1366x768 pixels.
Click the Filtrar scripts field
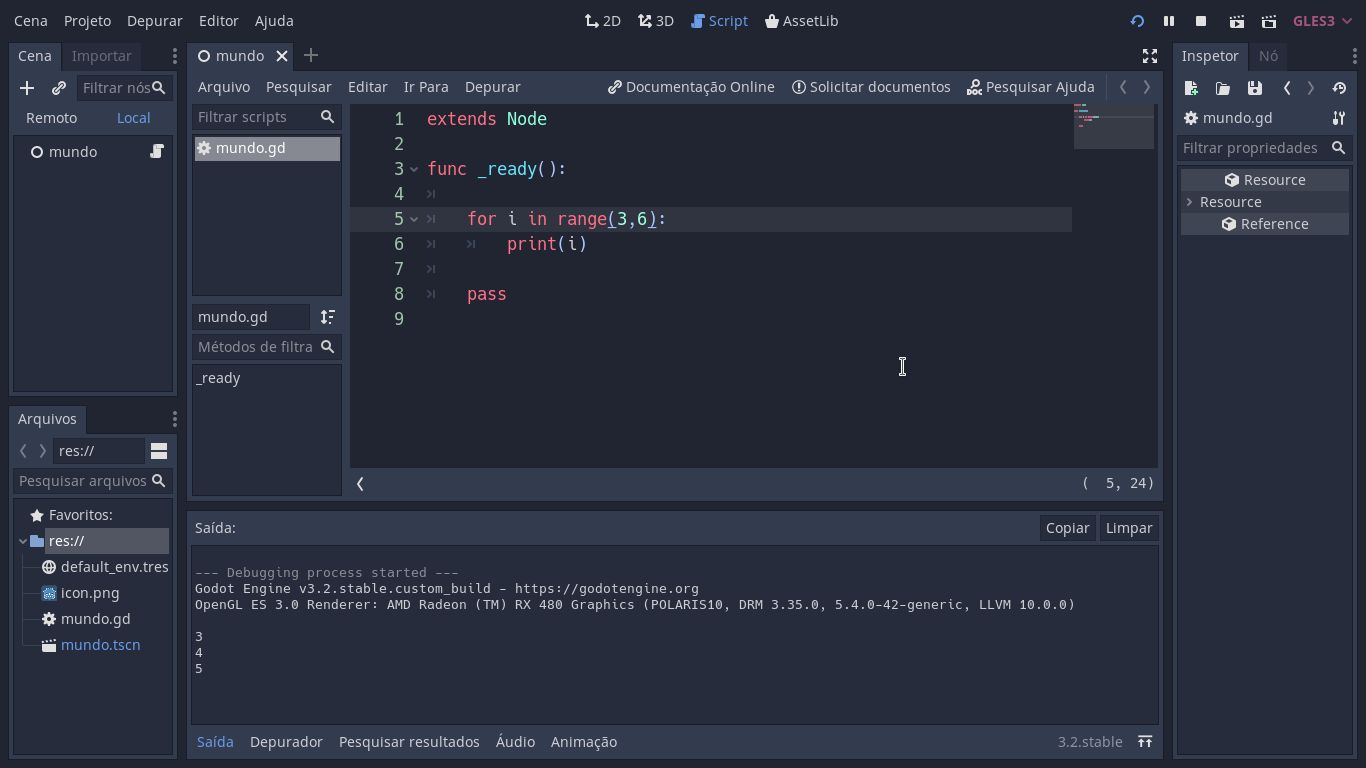point(266,117)
